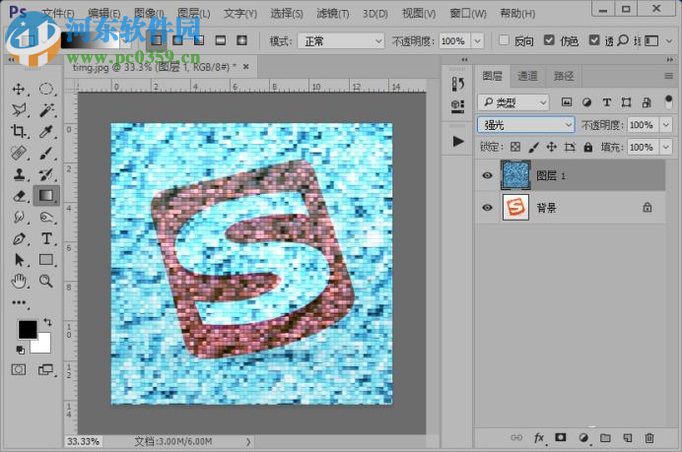
Task: Switch to the 通道 tab
Action: click(x=527, y=76)
